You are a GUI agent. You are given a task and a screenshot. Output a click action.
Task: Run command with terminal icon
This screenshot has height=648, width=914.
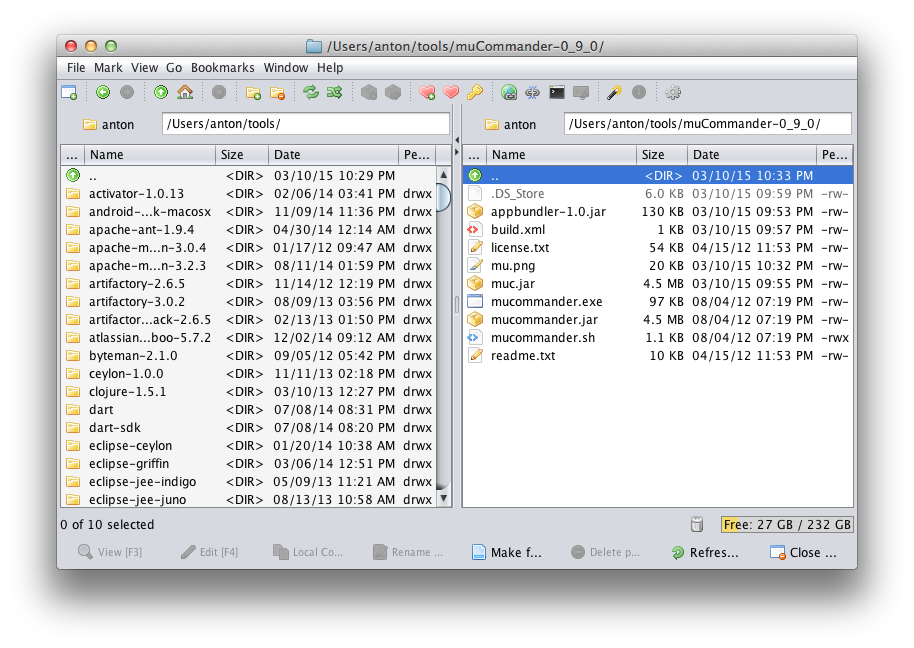pyautogui.click(x=557, y=92)
